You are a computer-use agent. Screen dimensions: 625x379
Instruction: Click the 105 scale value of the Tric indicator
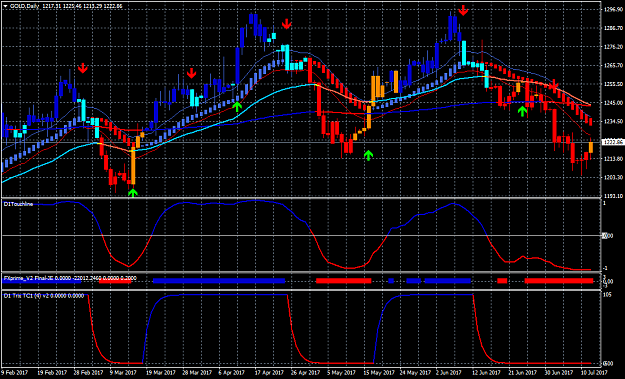(x=608, y=295)
